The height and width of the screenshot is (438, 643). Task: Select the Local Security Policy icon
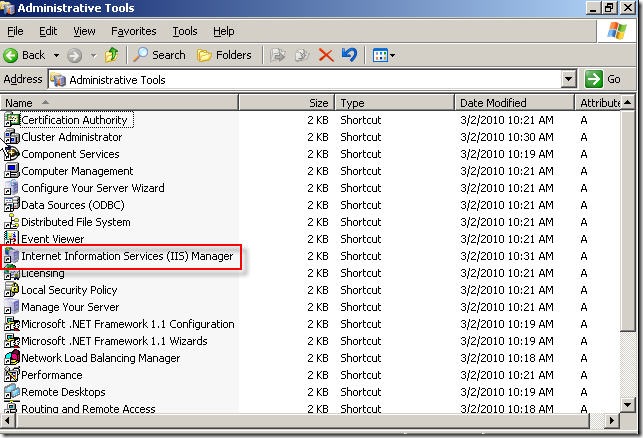pos(11,290)
